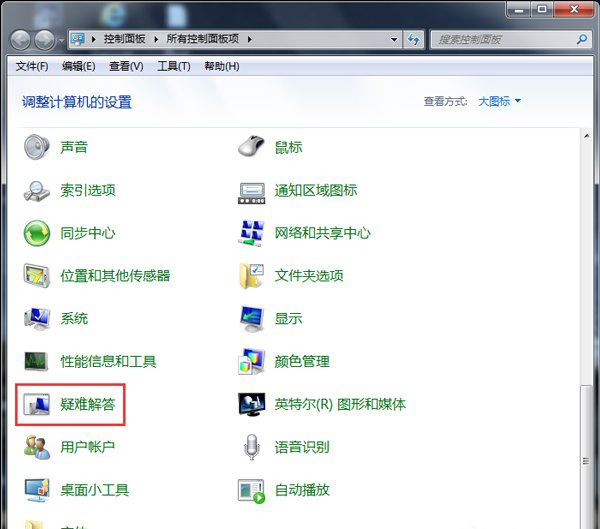
Task: Open the 编辑(E) menu
Action: [78, 66]
